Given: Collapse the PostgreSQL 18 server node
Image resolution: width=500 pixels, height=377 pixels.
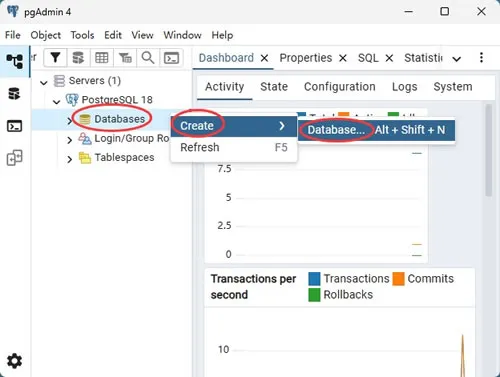Looking at the screenshot, I should point(56,101).
